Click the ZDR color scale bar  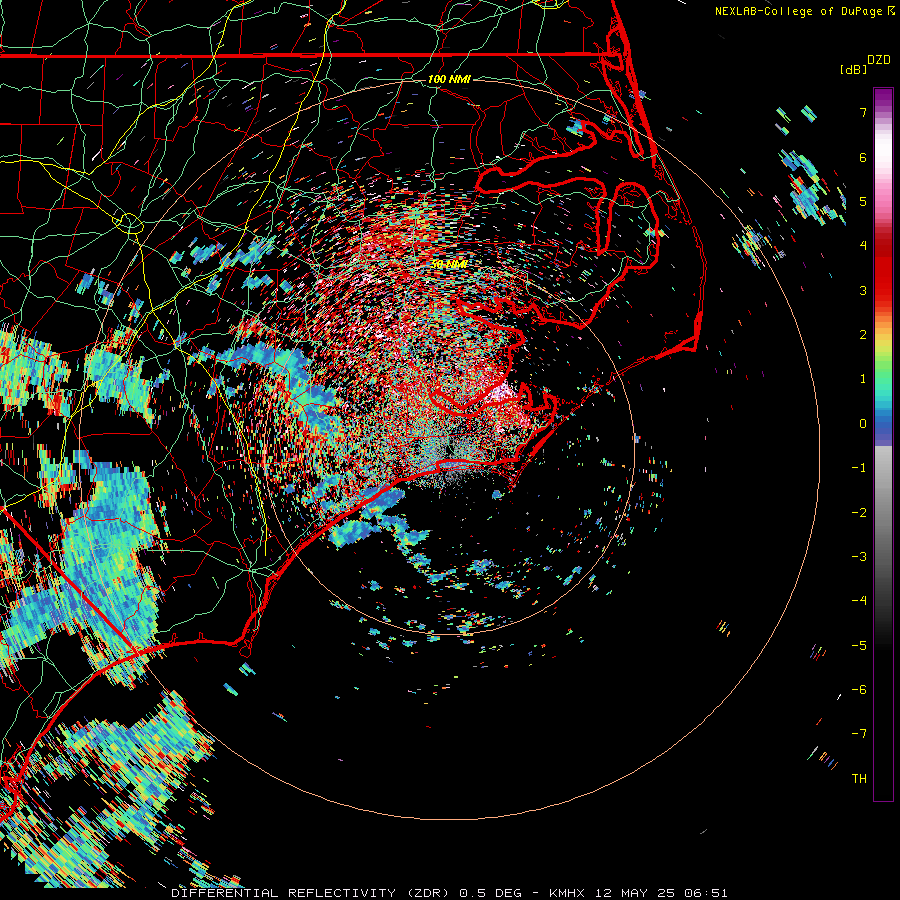coord(883,444)
